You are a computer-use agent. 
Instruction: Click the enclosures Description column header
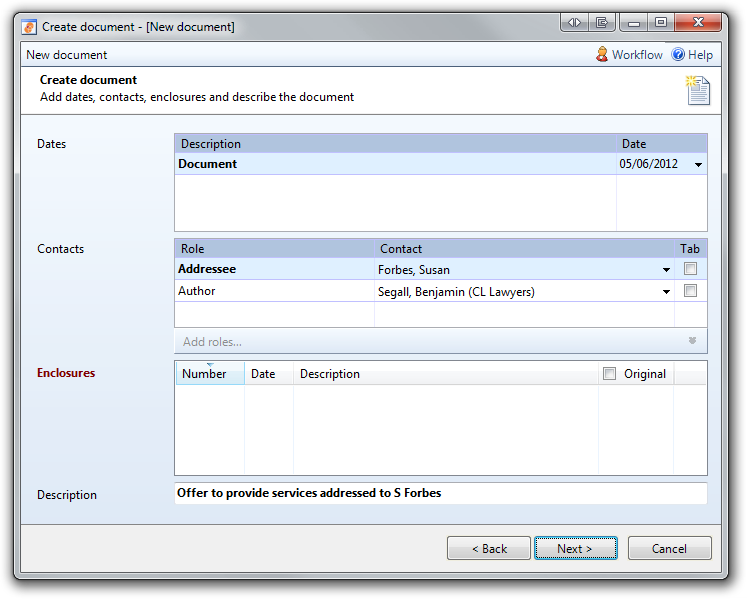[445, 373]
